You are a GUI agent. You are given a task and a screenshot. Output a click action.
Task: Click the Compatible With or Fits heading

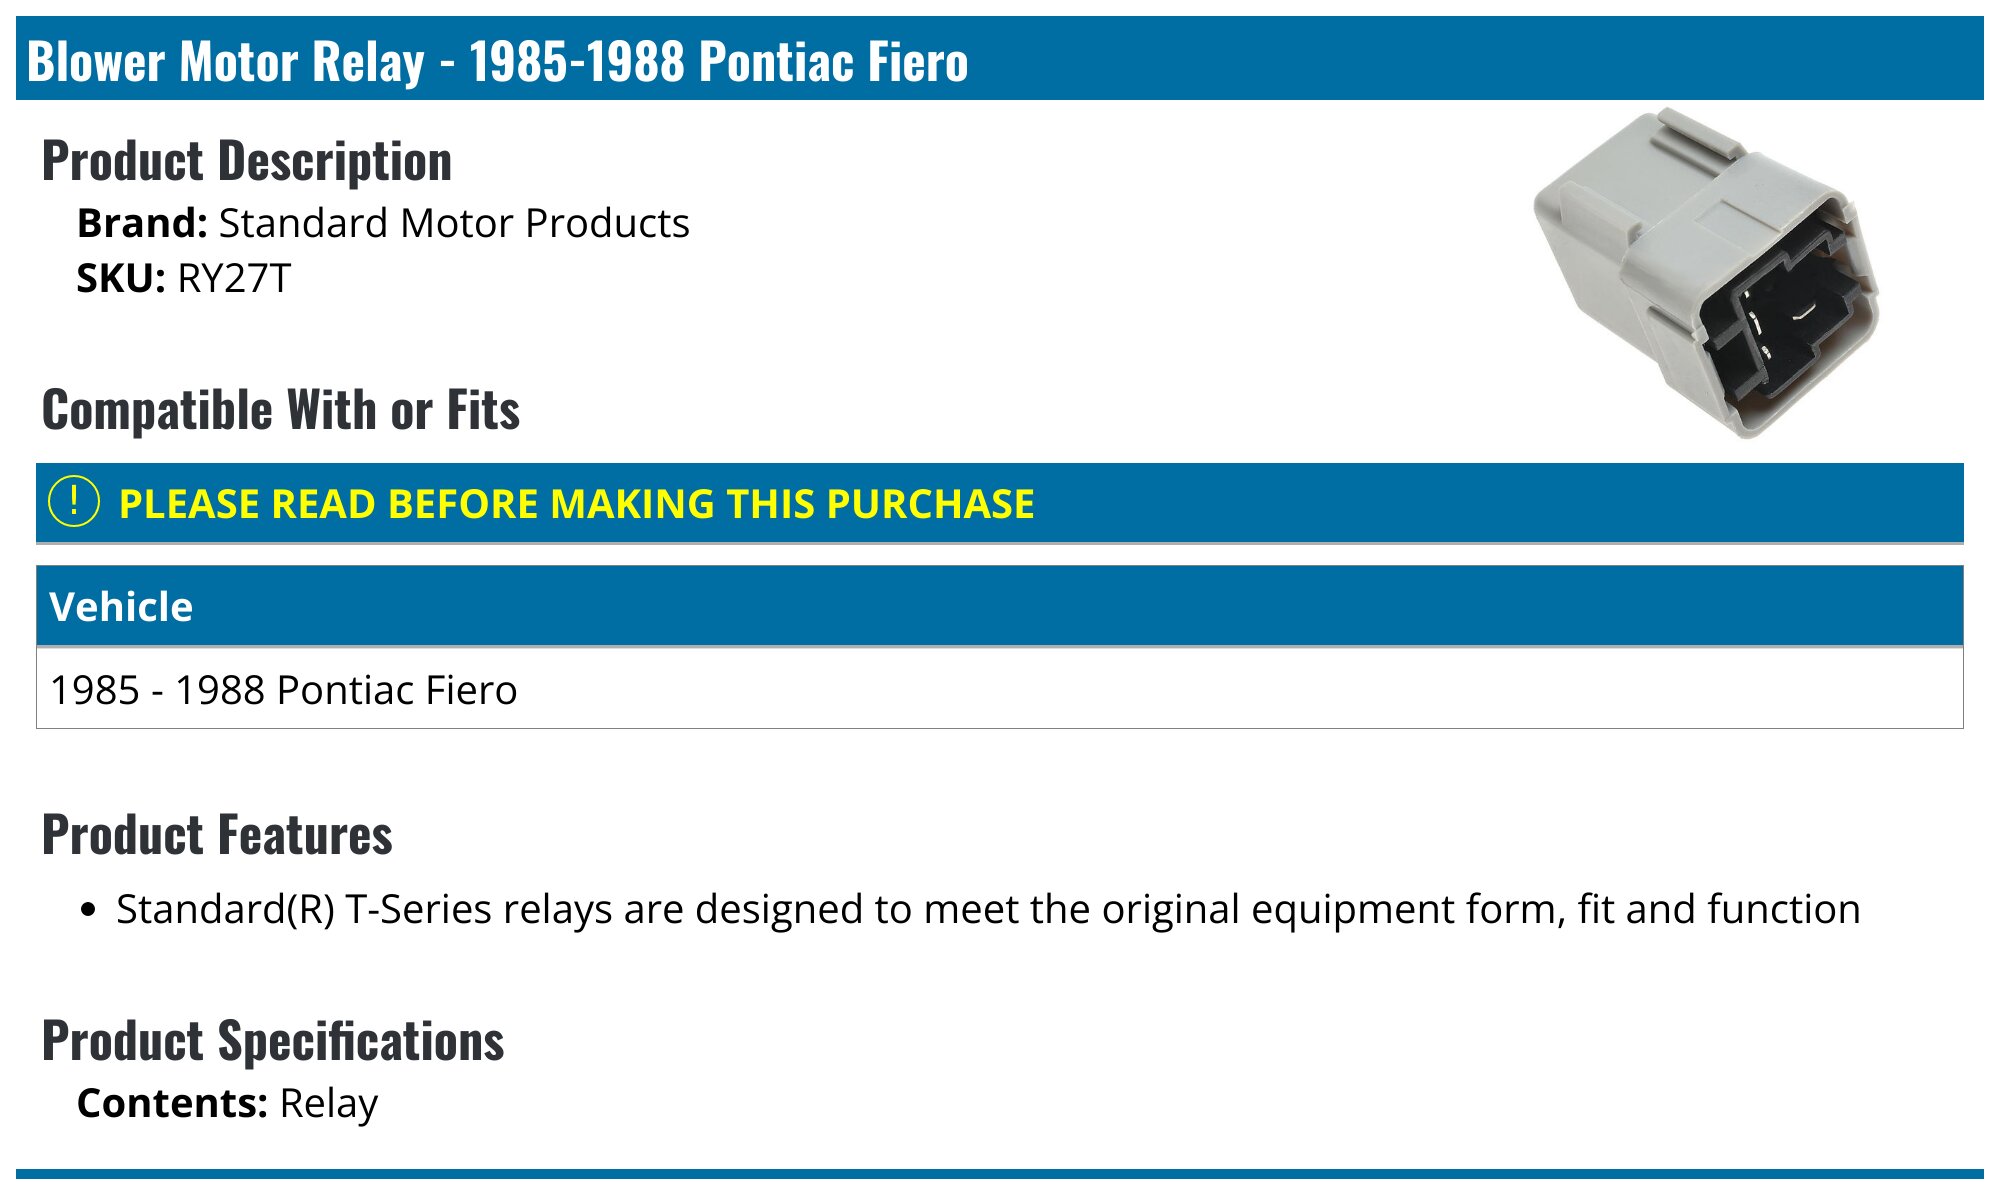coord(281,410)
